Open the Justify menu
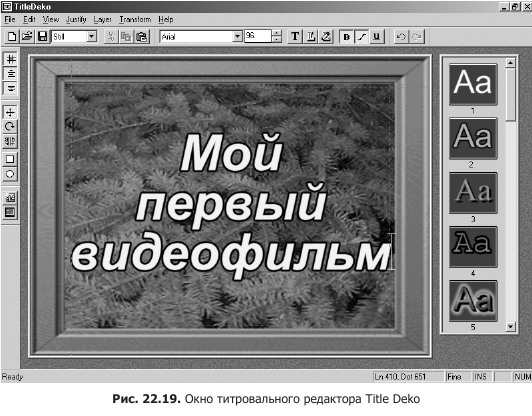Screen dimensions: 532x416 (x=76, y=19)
